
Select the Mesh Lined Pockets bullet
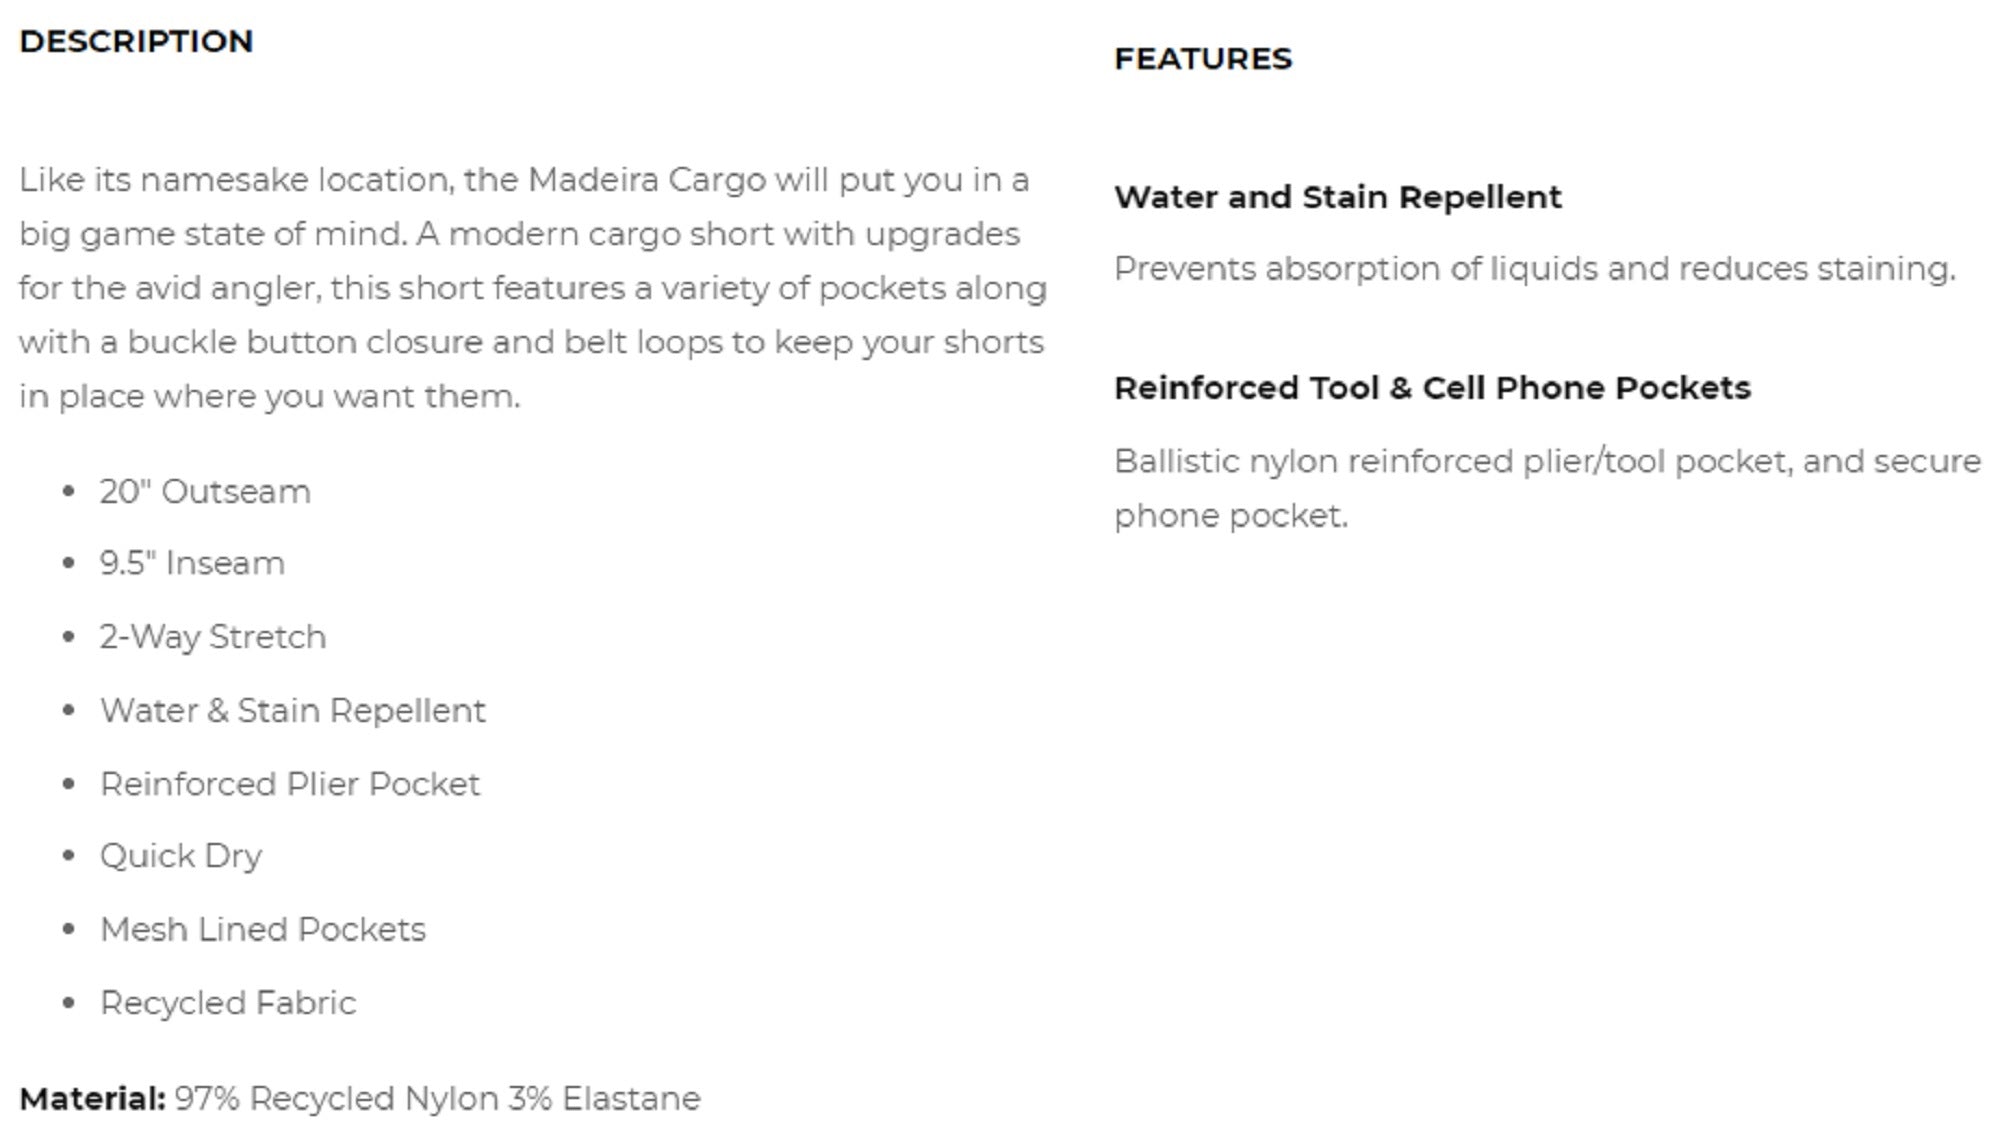tap(263, 930)
